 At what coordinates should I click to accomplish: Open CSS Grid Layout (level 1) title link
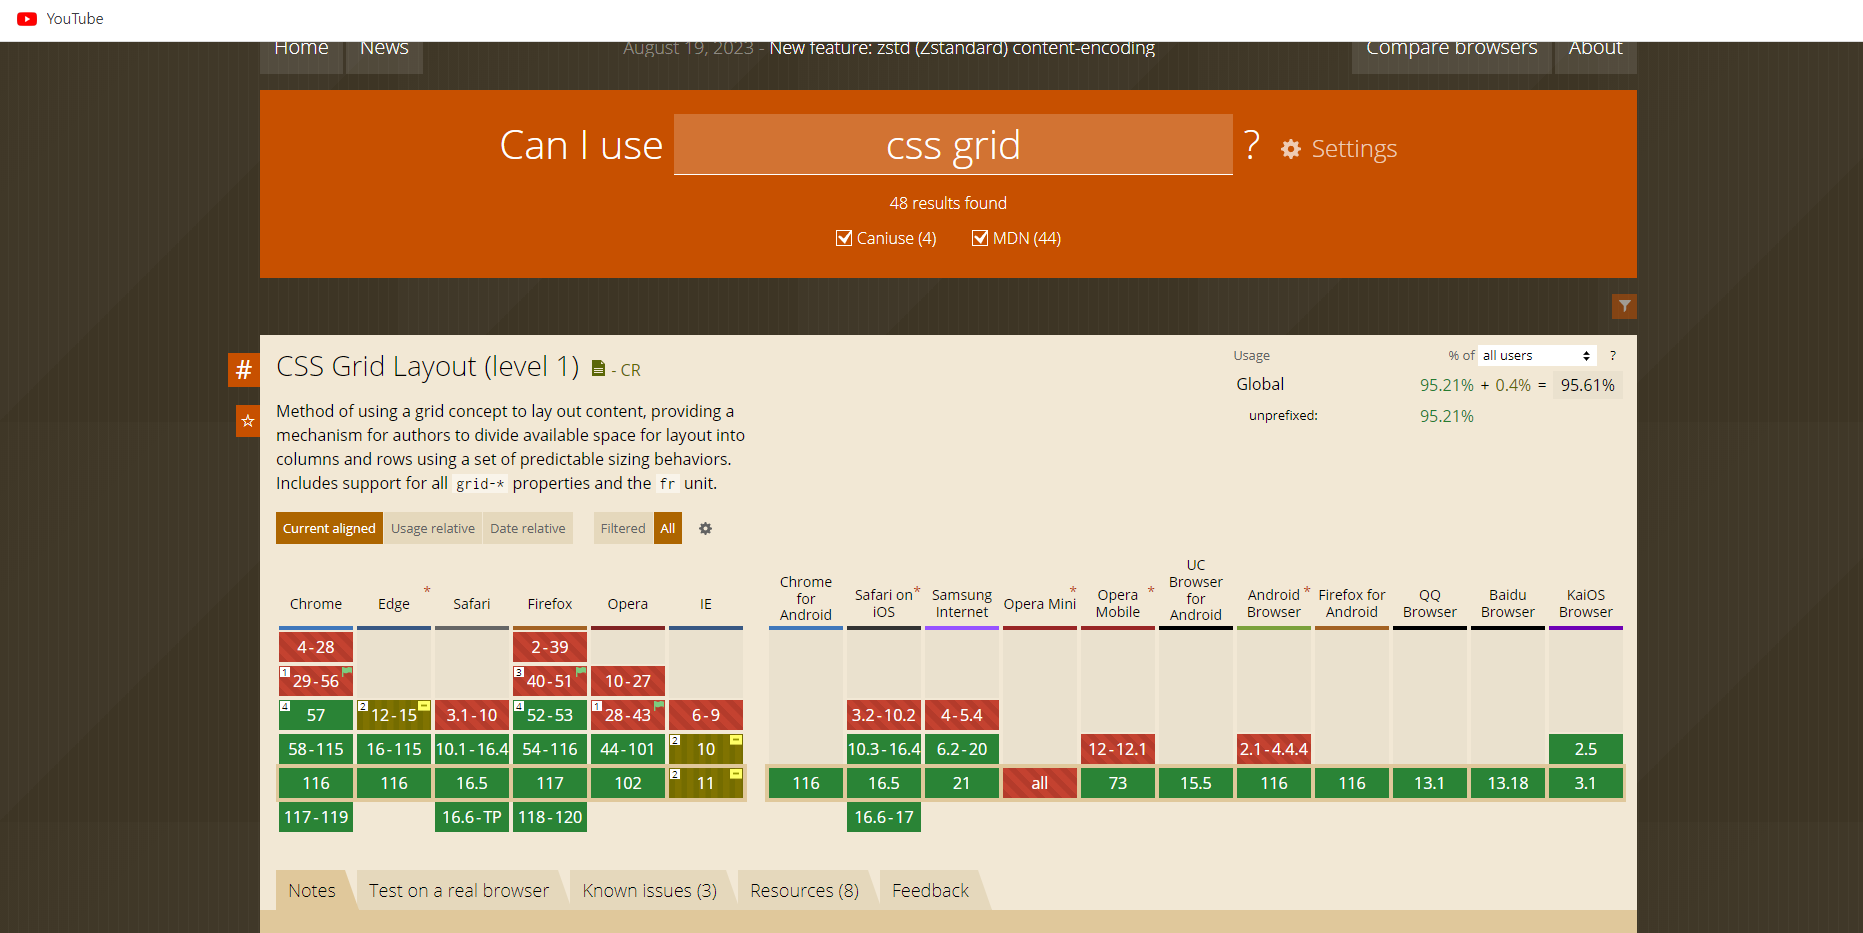(428, 367)
